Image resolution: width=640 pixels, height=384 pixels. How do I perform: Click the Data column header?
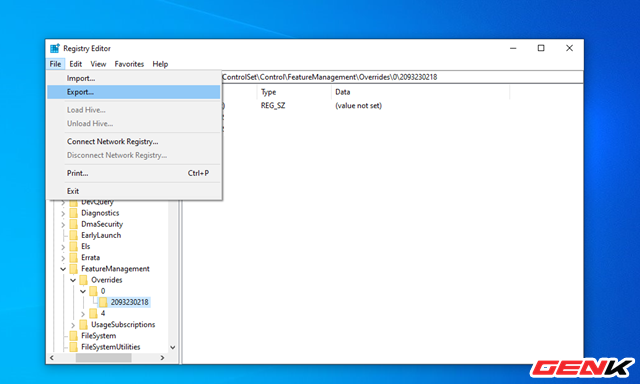(420, 92)
